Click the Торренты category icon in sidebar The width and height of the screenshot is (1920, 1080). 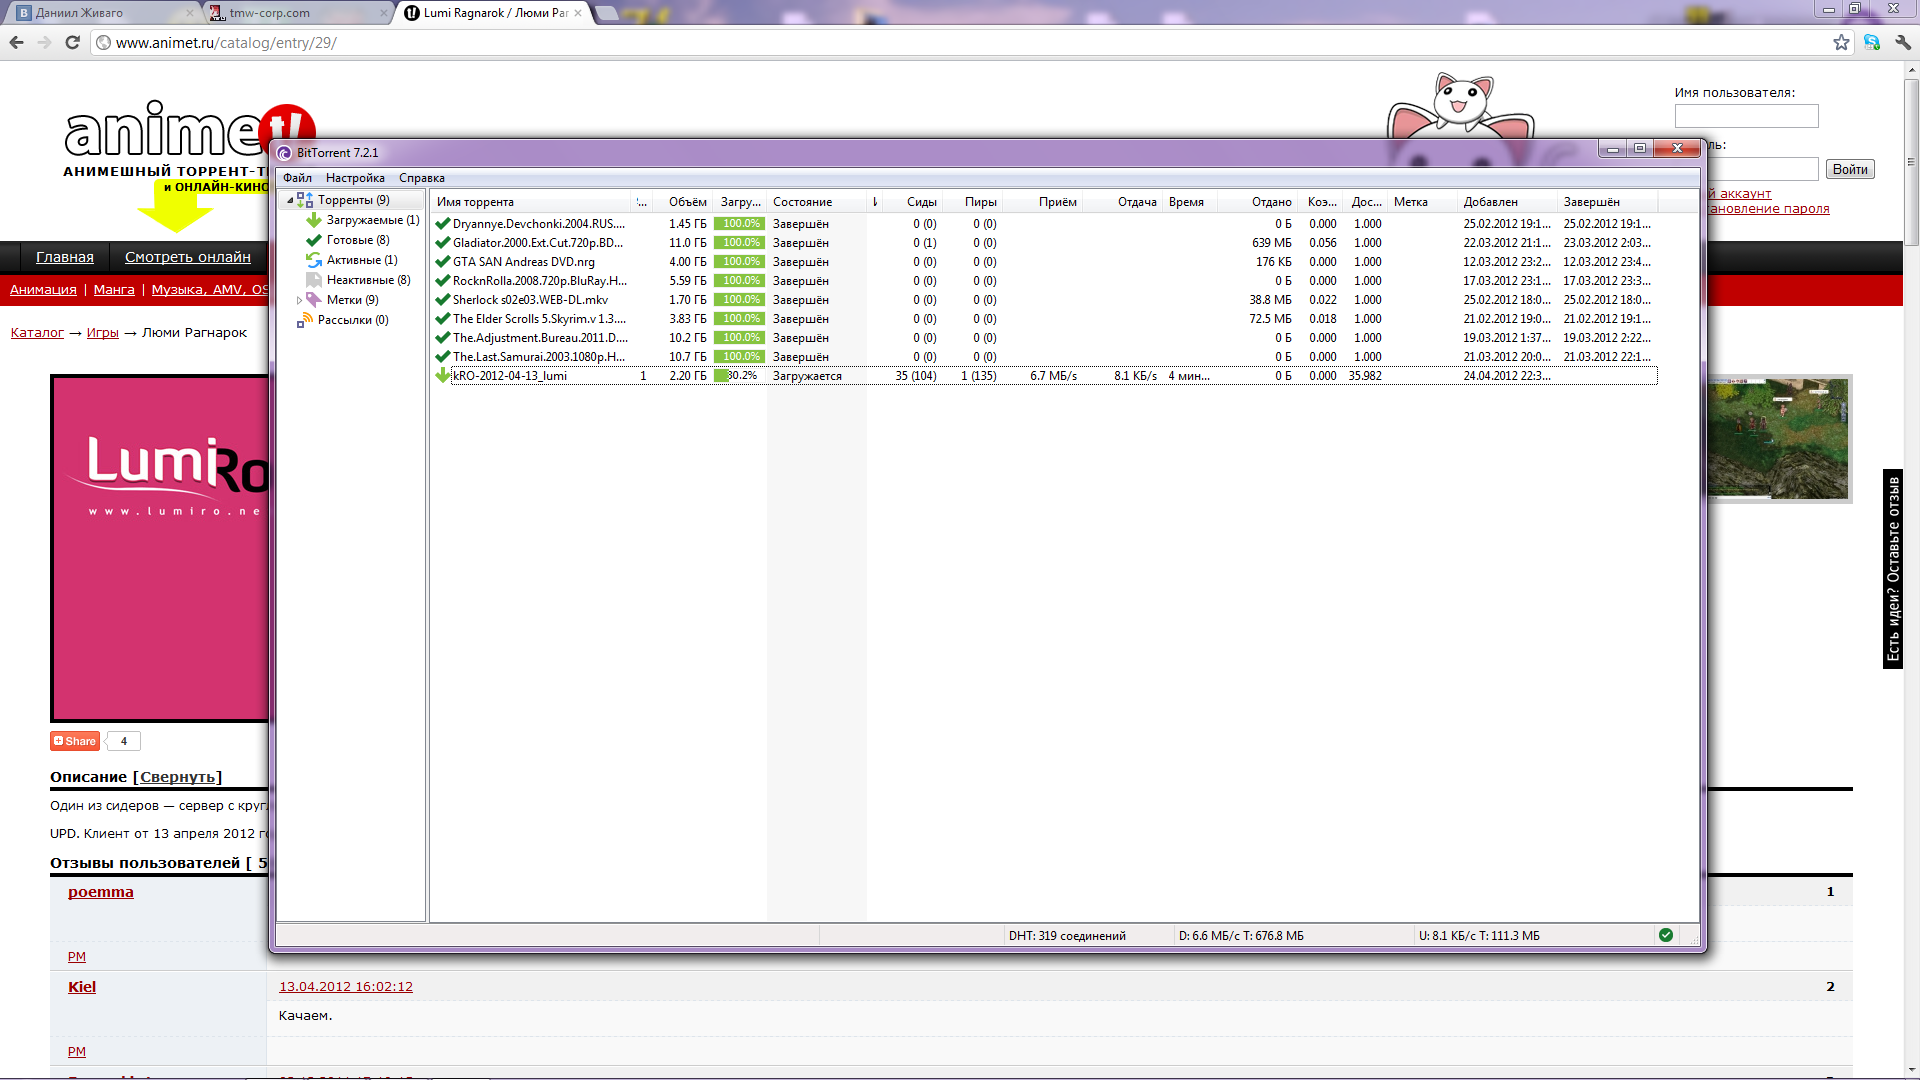click(305, 200)
